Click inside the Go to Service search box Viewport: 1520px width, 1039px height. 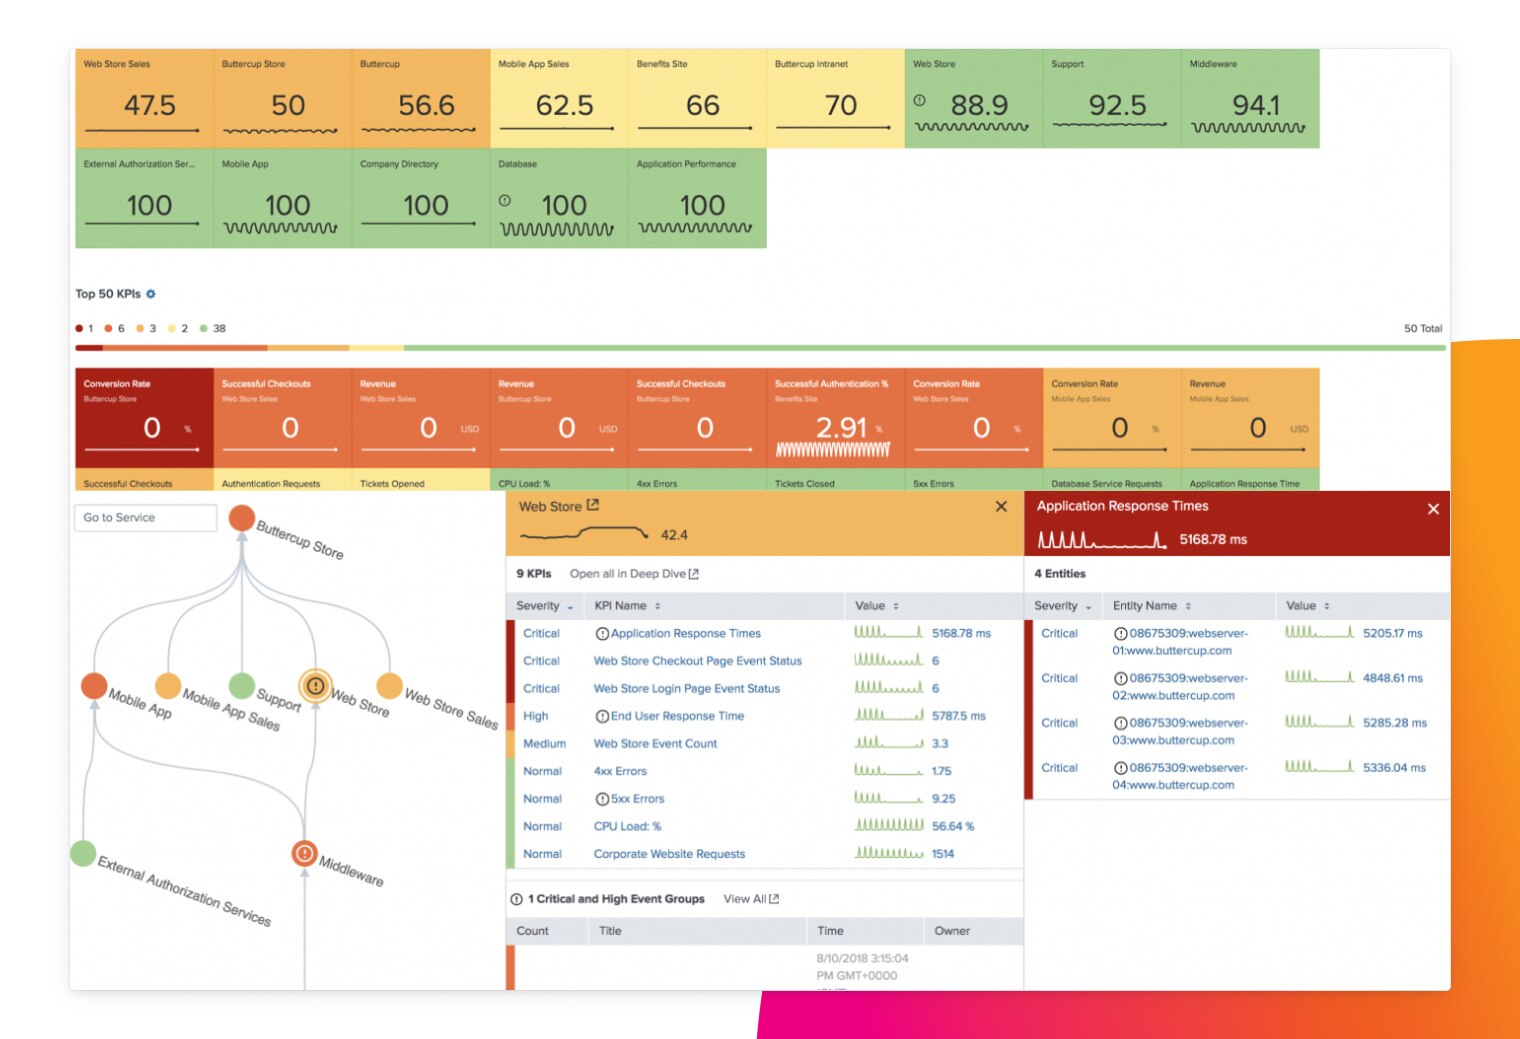click(x=144, y=517)
